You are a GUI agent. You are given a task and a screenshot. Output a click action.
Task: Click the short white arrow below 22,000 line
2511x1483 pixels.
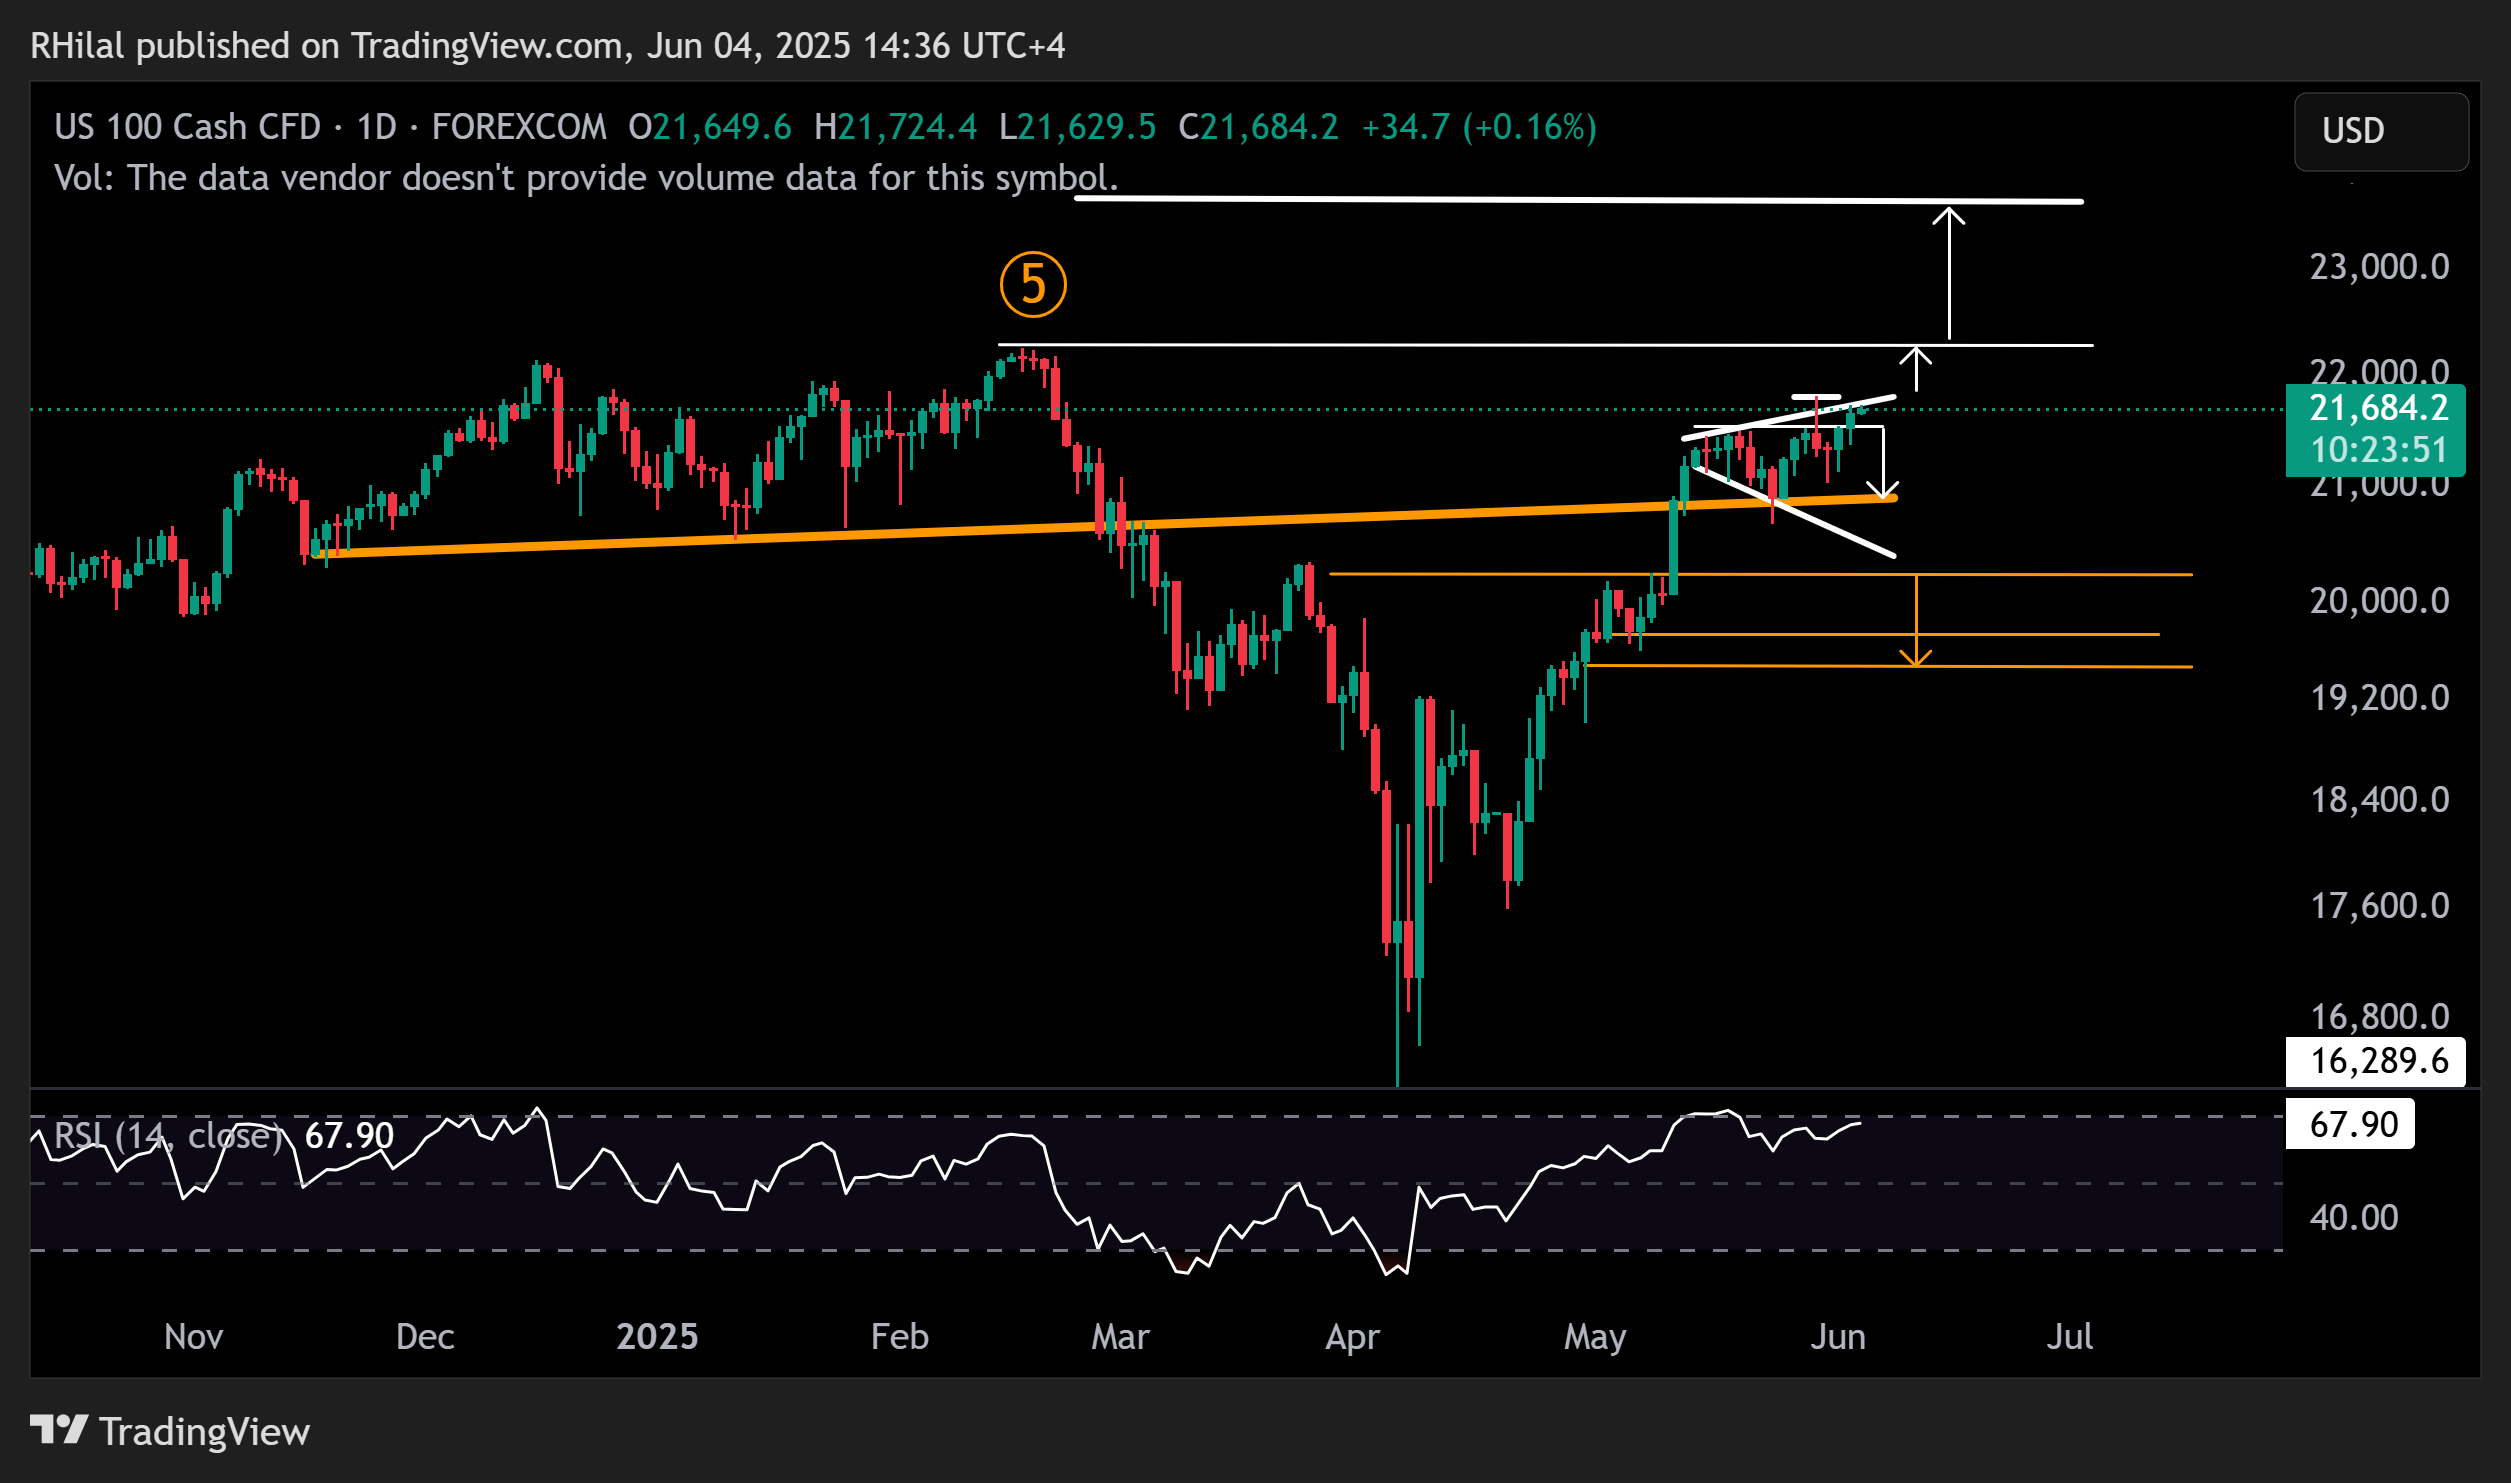(1915, 368)
